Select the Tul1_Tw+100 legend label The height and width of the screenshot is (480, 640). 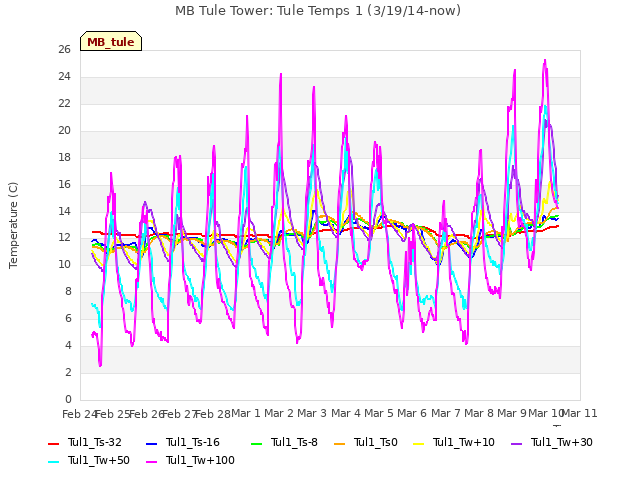point(200,460)
